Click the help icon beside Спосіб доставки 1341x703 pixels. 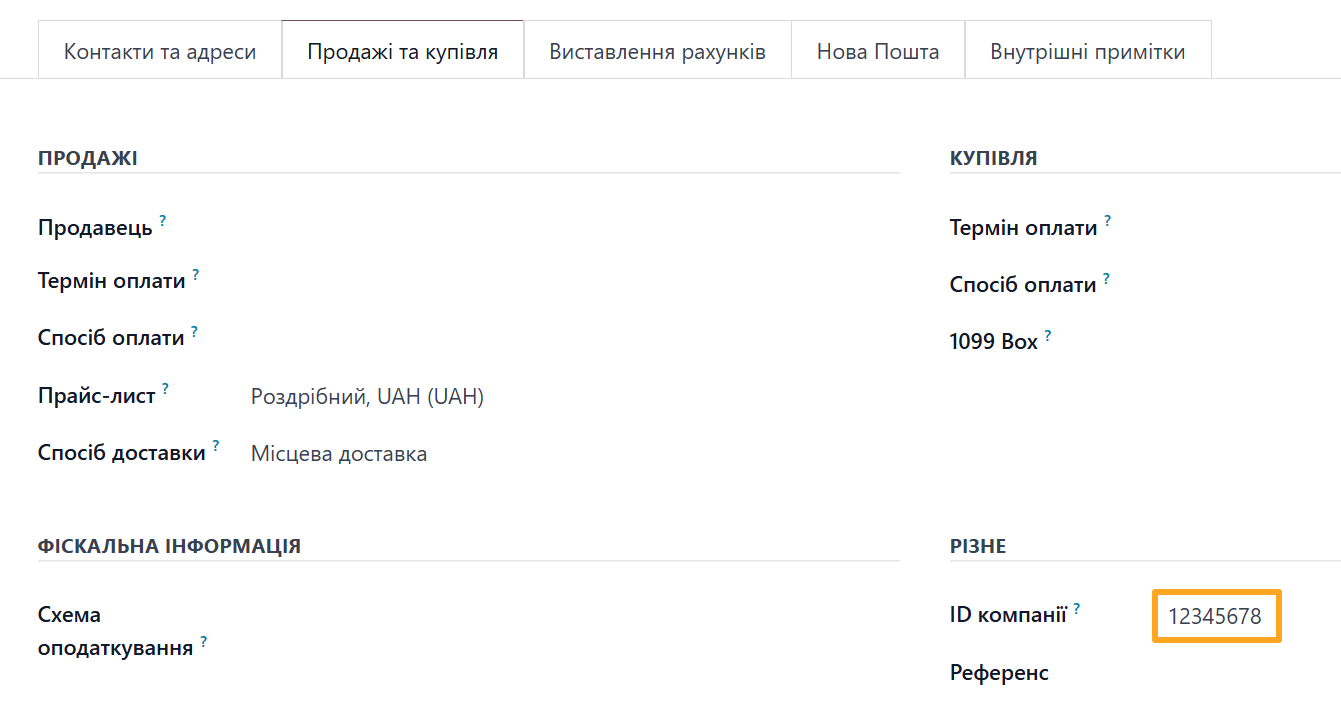pyautogui.click(x=214, y=444)
